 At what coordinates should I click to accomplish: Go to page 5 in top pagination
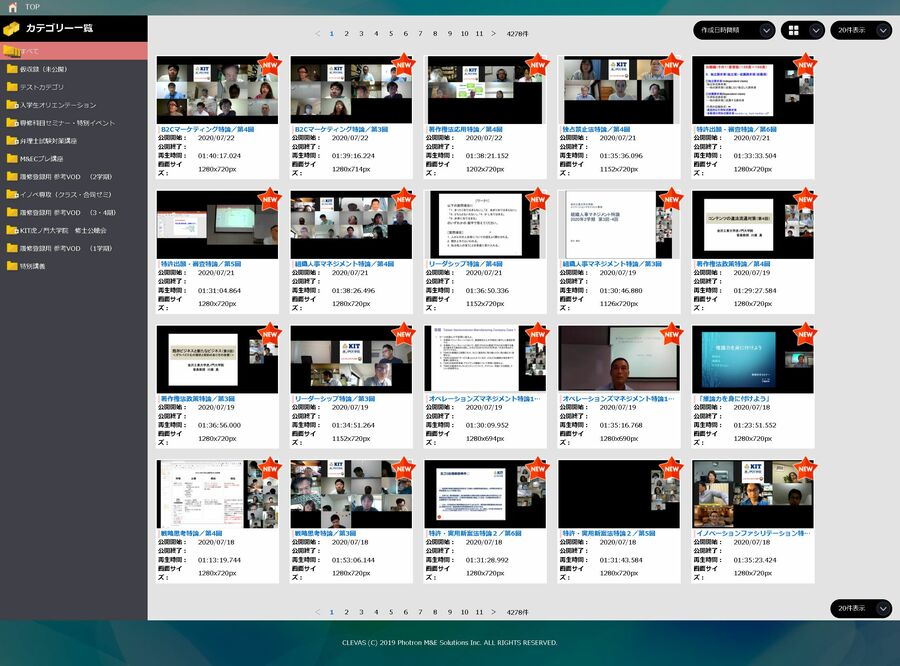pos(391,33)
